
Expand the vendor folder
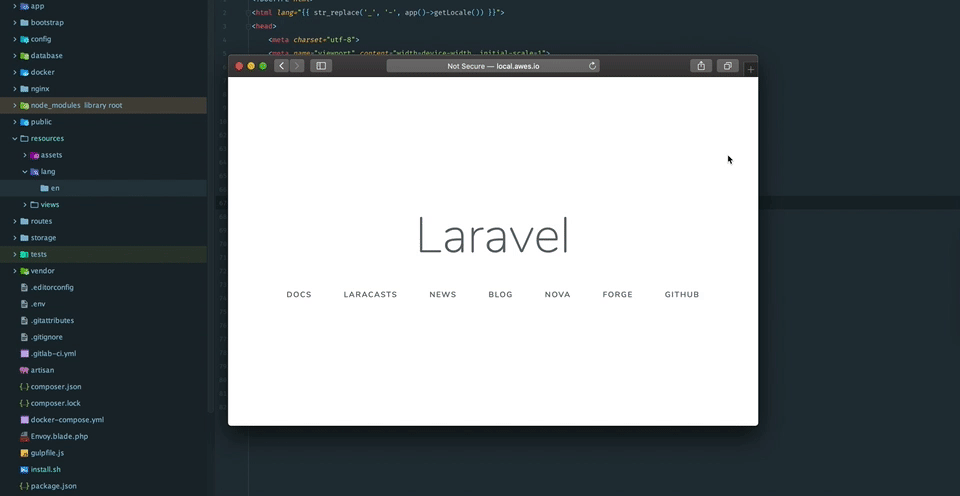coord(15,271)
